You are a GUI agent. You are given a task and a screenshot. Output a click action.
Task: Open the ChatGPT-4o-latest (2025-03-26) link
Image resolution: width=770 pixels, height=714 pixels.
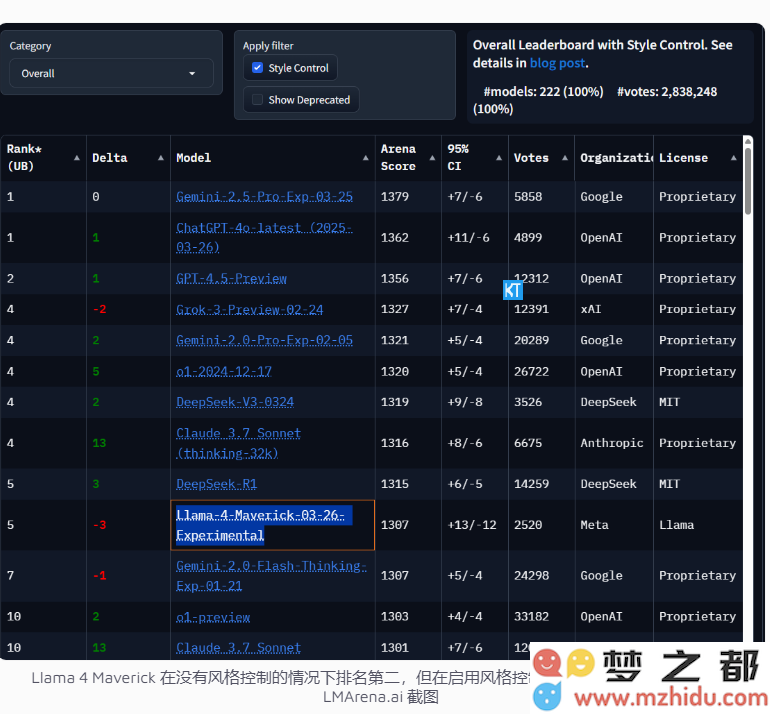tap(264, 237)
